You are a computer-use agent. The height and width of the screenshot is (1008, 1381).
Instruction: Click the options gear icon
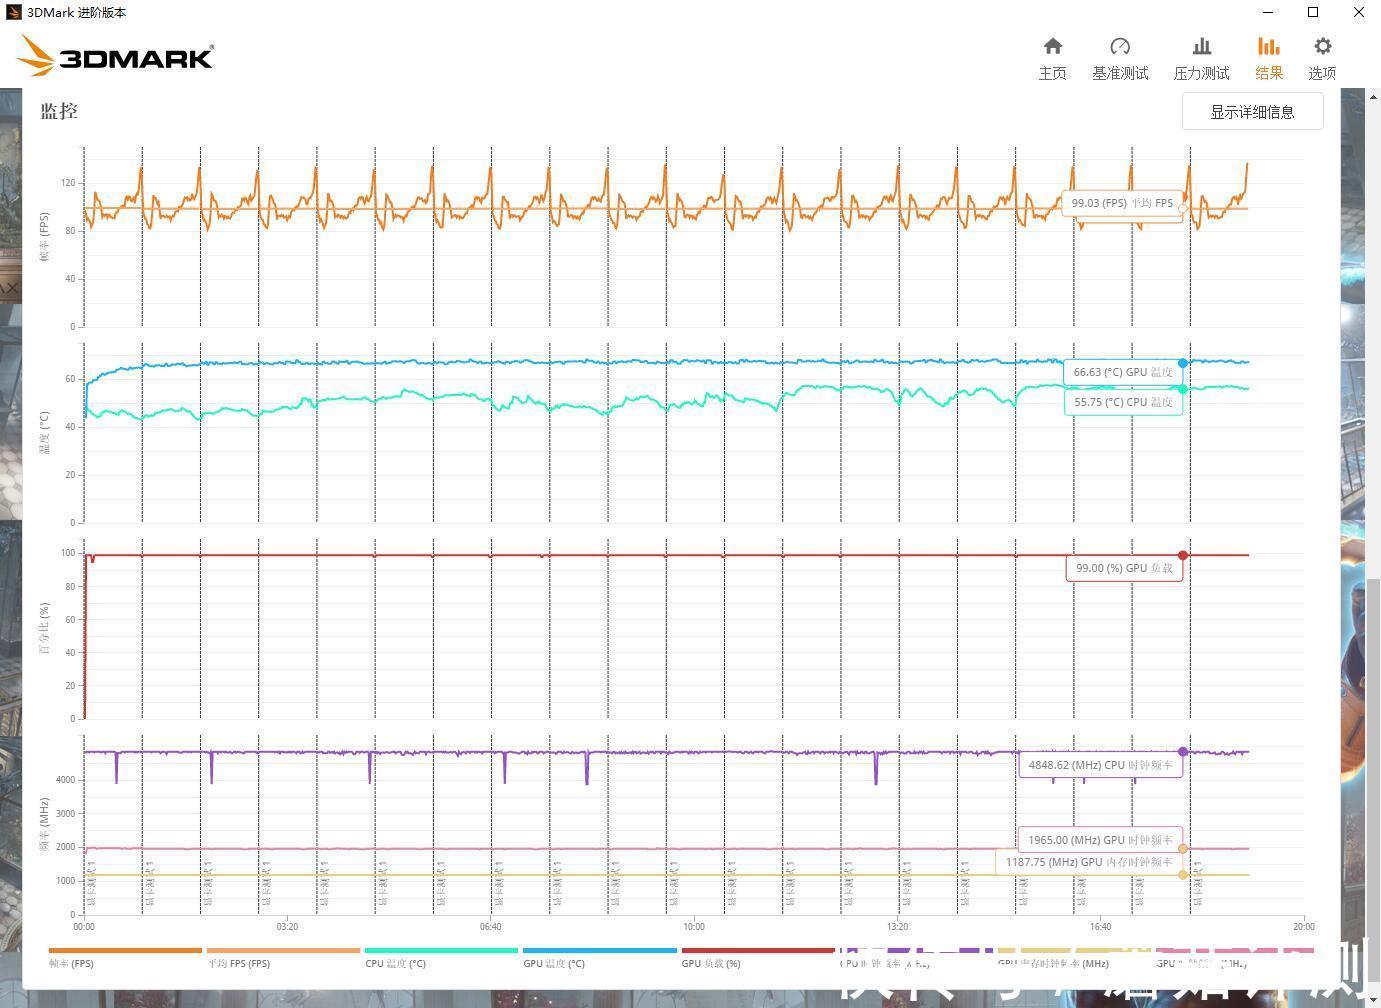(1323, 46)
